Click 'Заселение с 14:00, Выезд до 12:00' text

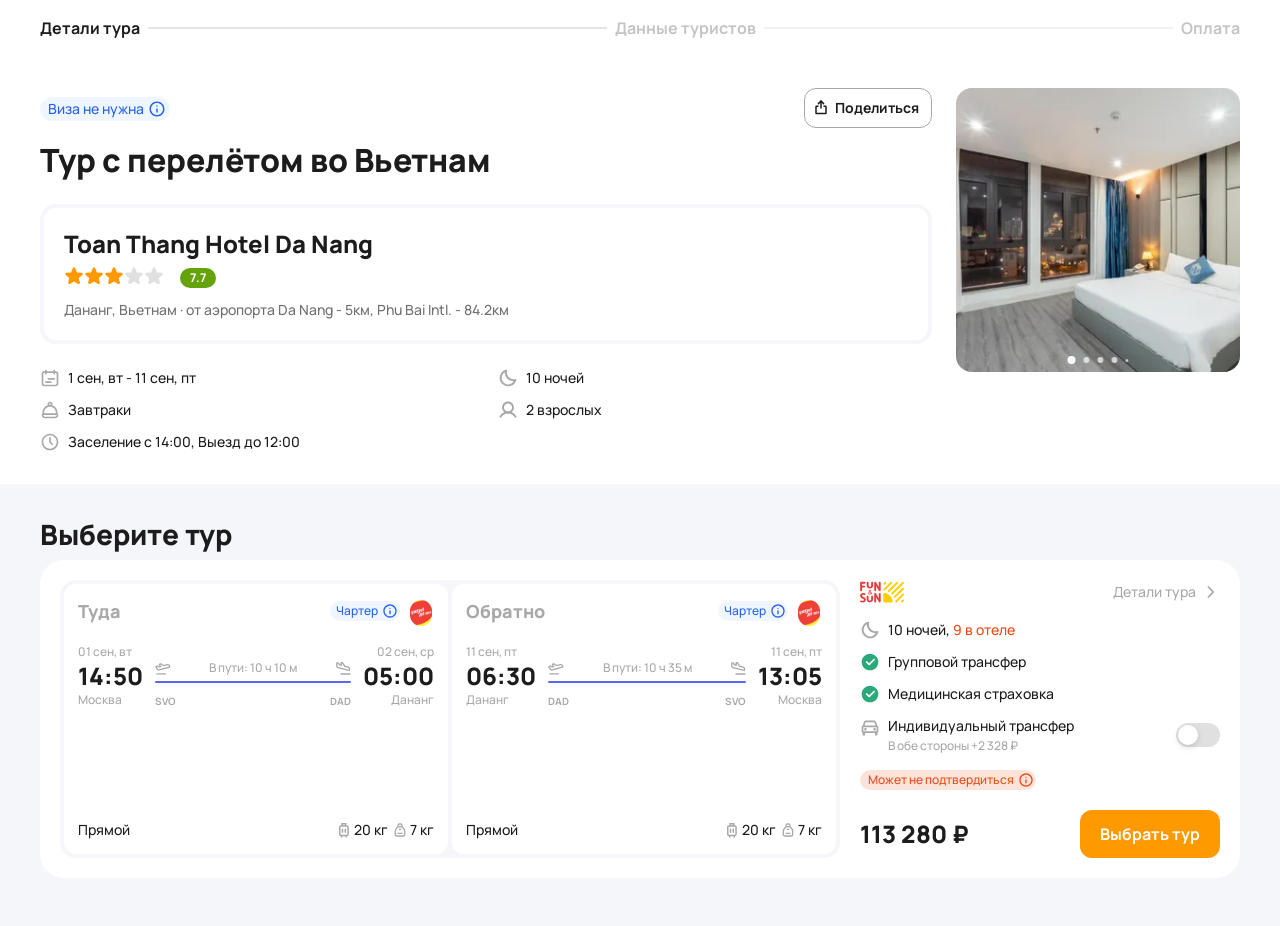tap(184, 442)
